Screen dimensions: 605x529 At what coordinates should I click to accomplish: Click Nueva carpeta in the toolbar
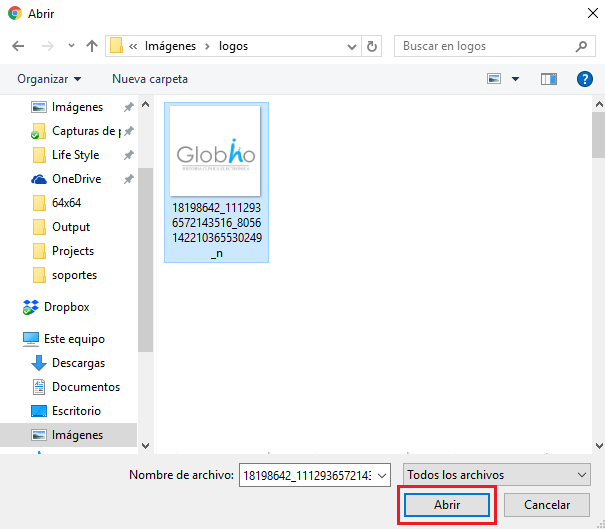(149, 79)
